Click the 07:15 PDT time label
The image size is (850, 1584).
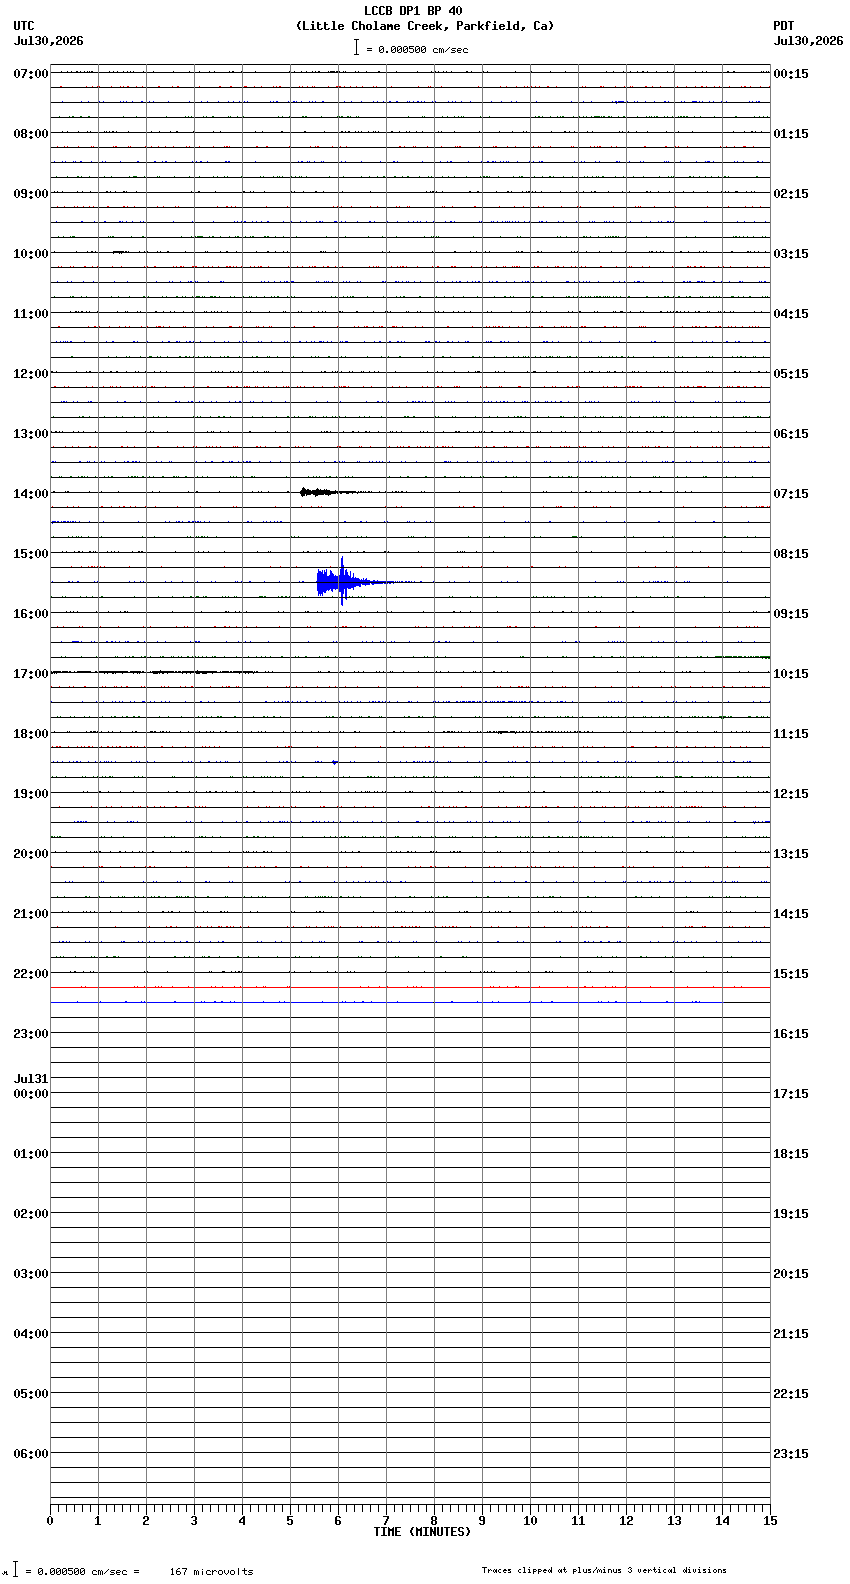pyautogui.click(x=791, y=494)
